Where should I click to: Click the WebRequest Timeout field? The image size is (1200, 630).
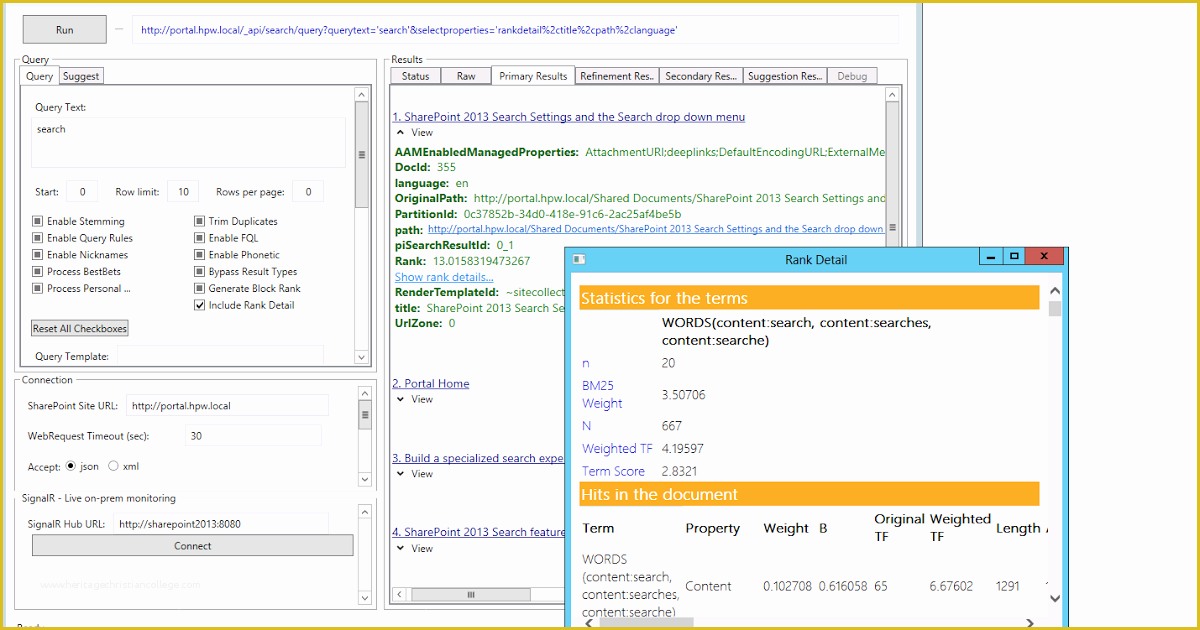pyautogui.click(x=253, y=435)
